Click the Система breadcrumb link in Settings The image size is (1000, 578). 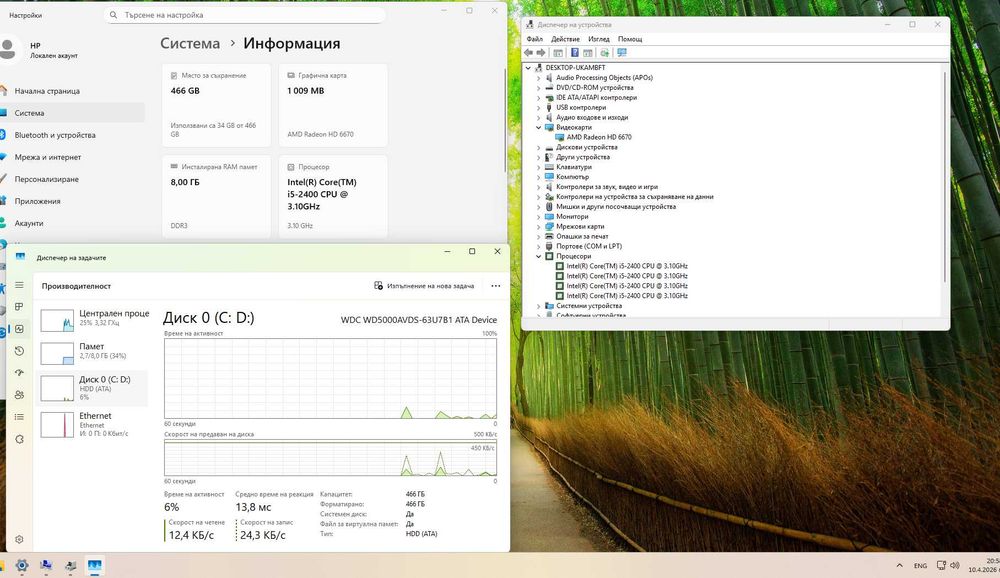coord(190,43)
